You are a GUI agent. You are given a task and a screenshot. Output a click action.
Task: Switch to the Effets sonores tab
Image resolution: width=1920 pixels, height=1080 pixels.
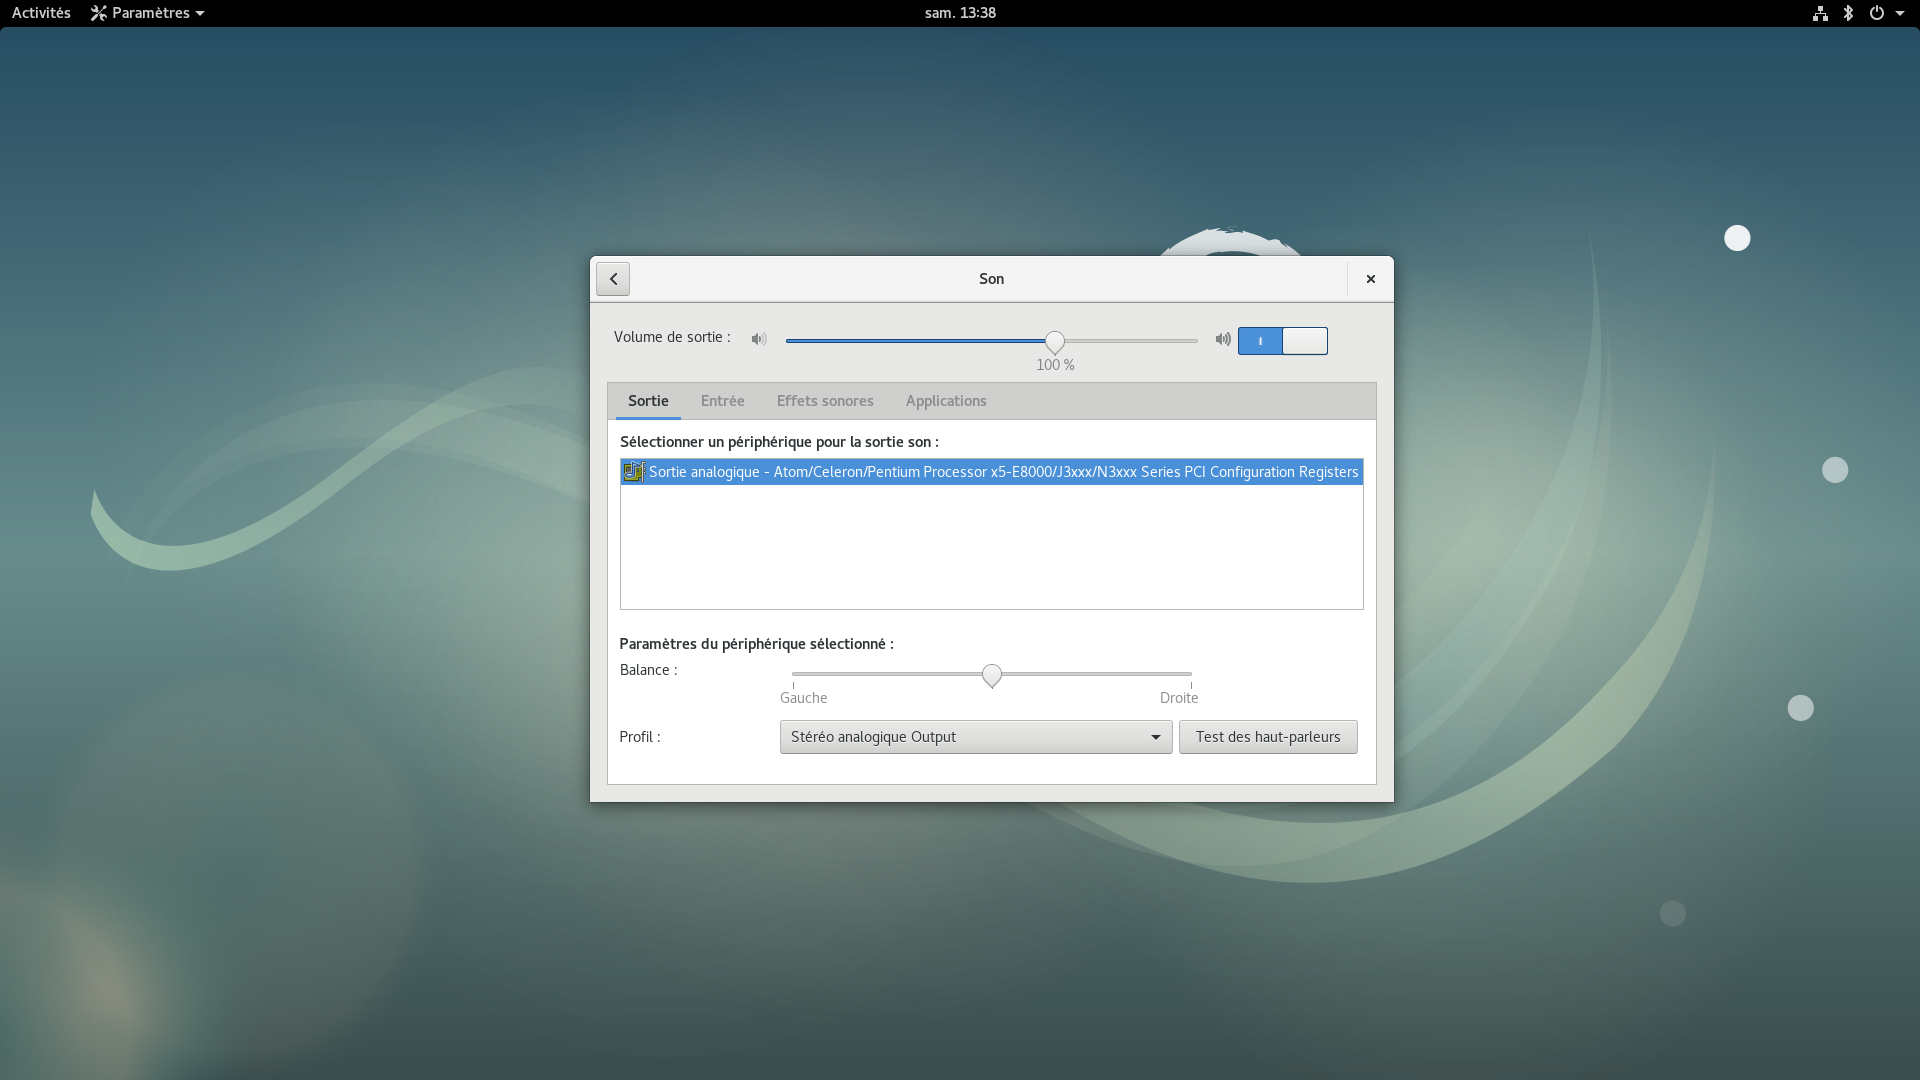[825, 401]
